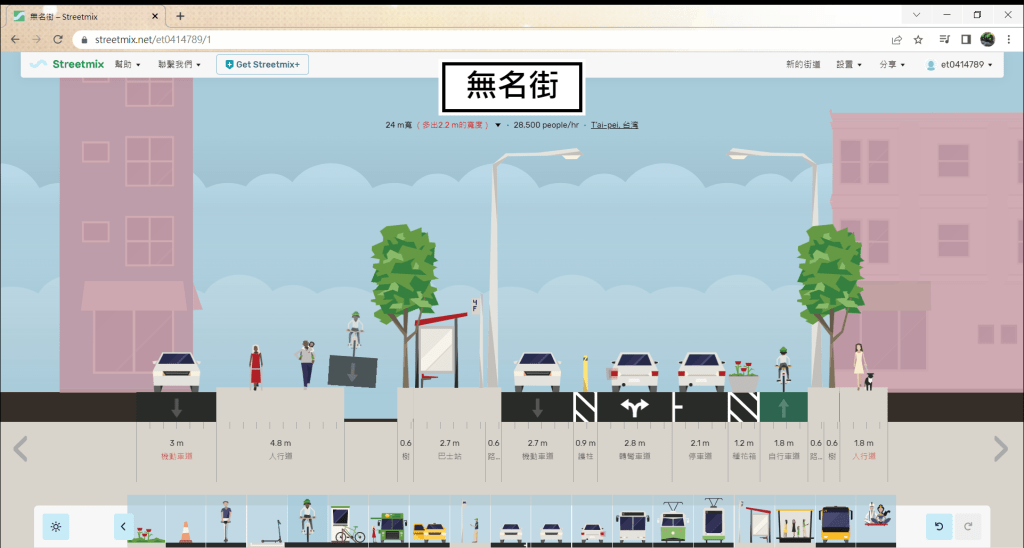Select the wayfinding sign palette item
1024x548 pixels.
[x=470, y=520]
